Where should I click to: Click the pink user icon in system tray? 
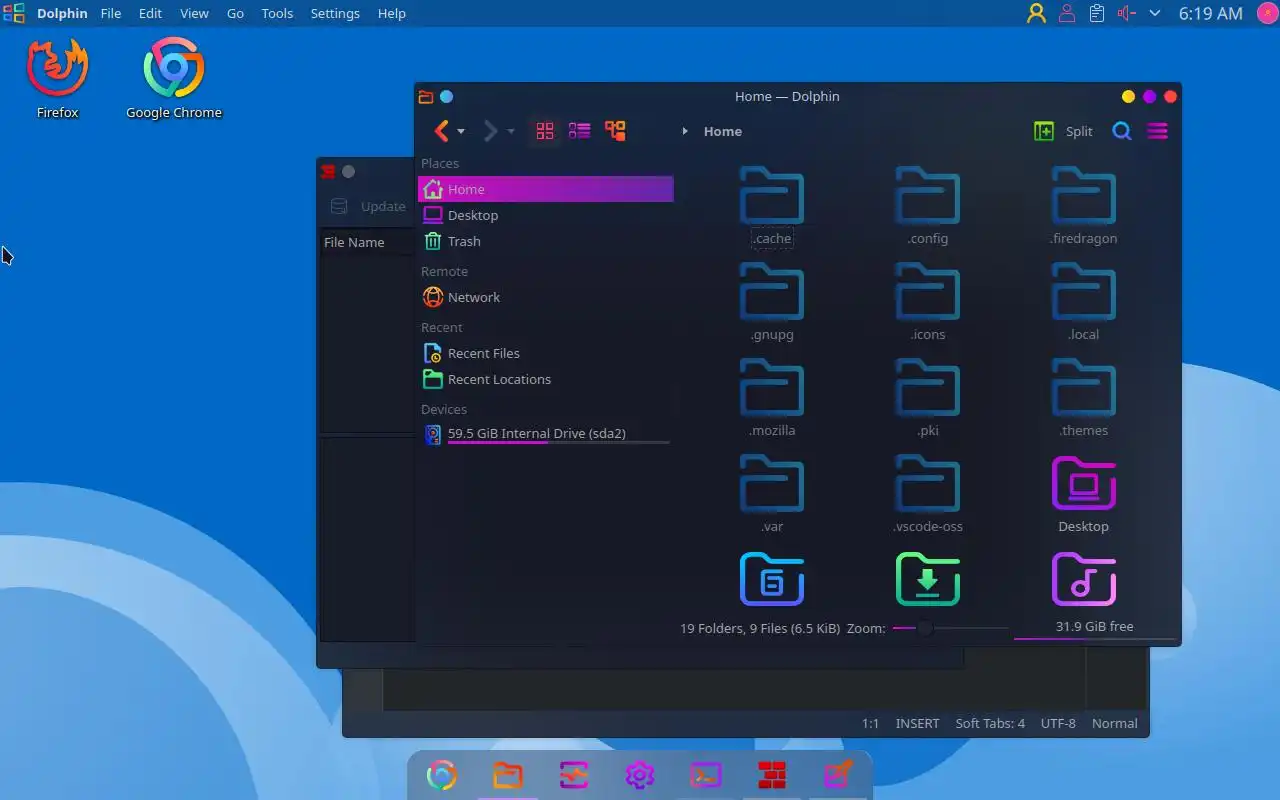[1067, 13]
